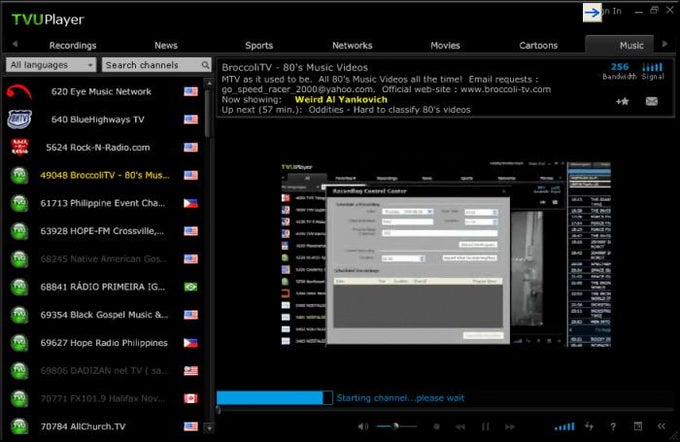This screenshot has width=680, height=442.
Task: Select channel 70771 FX101.9 Halifax
Action: pyautogui.click(x=102, y=399)
